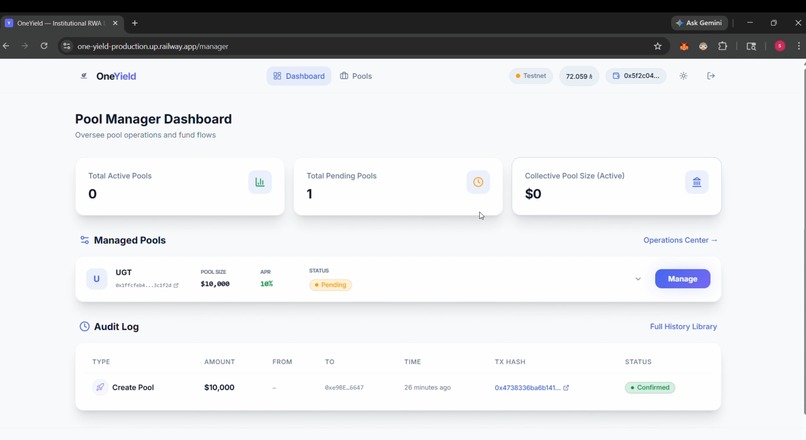Click the Collective Pool Size card

pos(616,187)
